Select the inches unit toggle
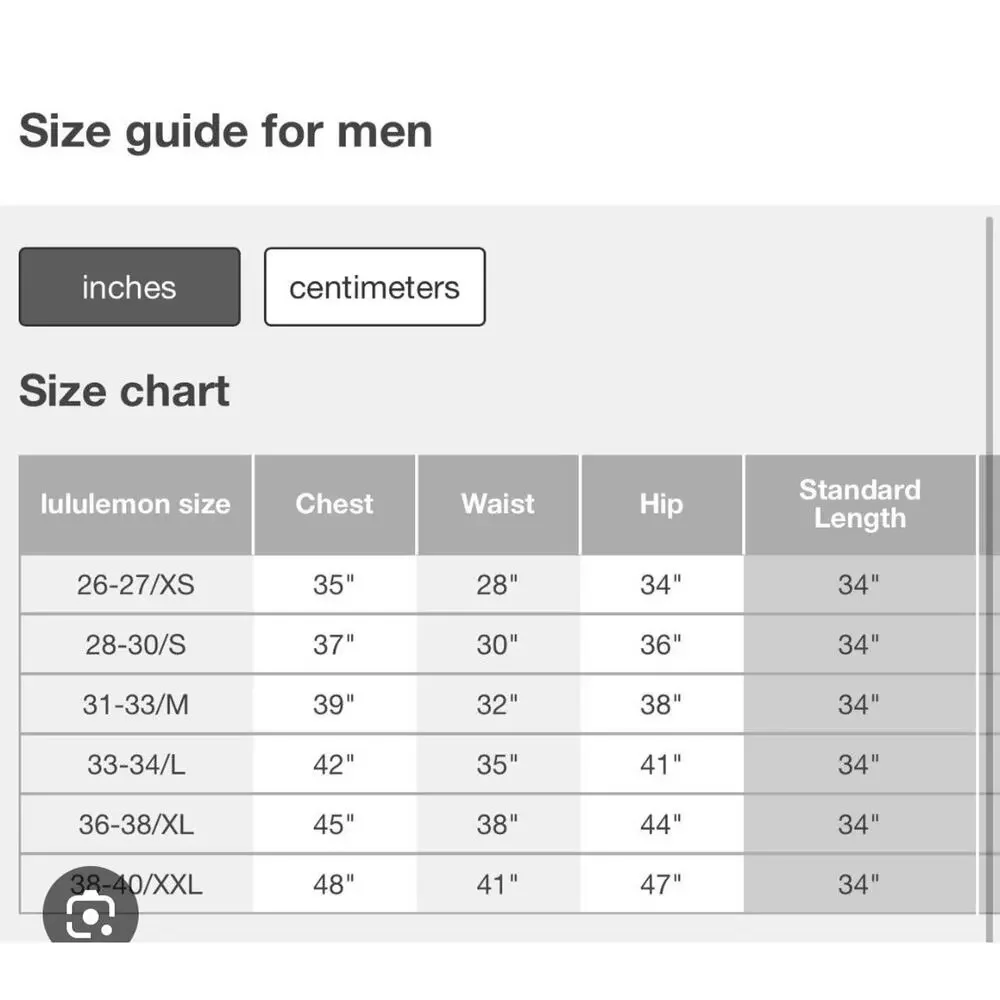This screenshot has width=1000, height=1000. coord(129,287)
